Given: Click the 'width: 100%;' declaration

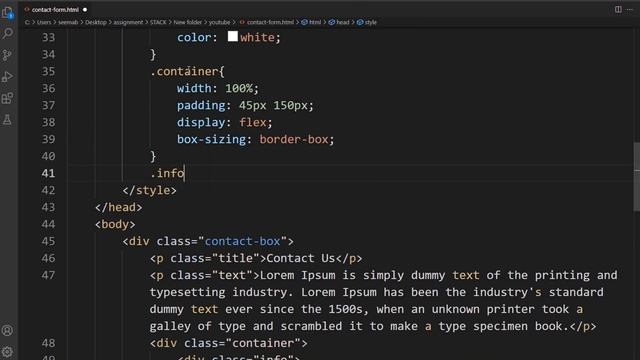Looking at the screenshot, I should 218,88.
